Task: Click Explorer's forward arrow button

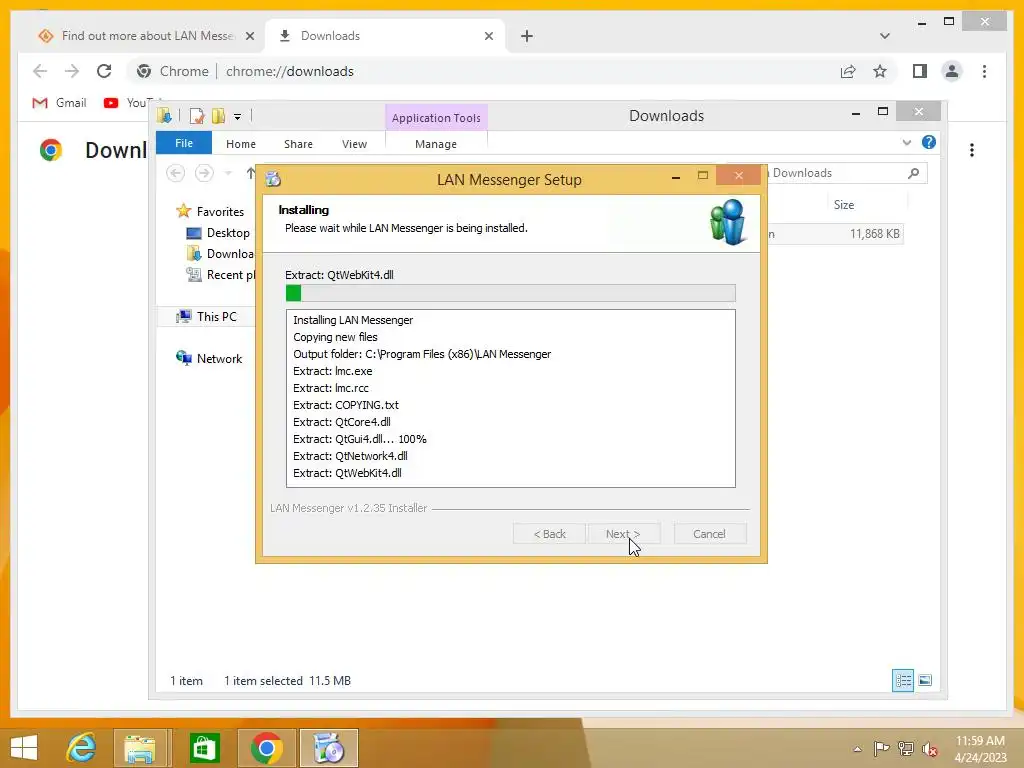Action: pos(204,173)
